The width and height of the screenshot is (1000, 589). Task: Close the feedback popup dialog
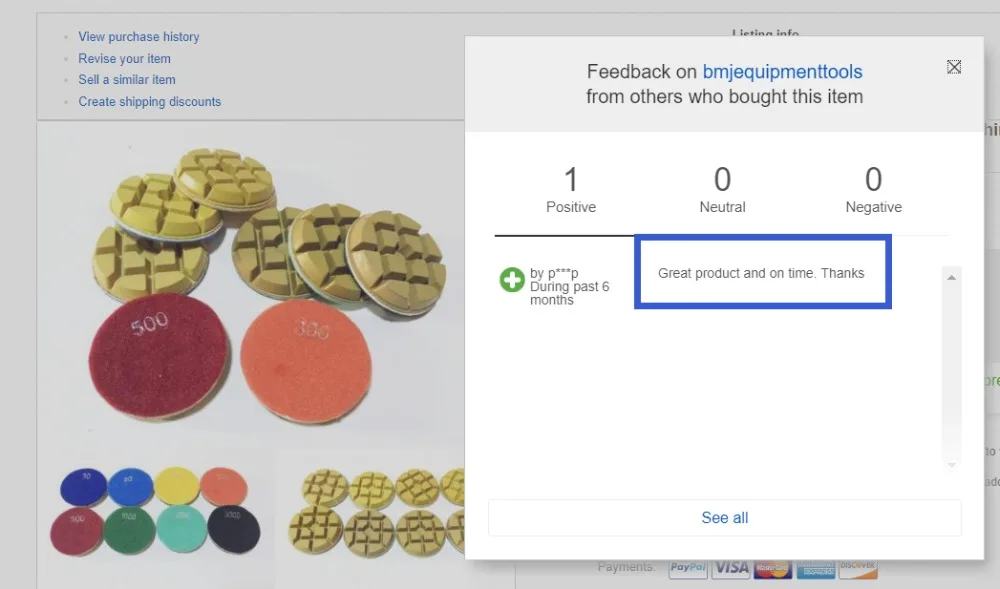click(953, 67)
